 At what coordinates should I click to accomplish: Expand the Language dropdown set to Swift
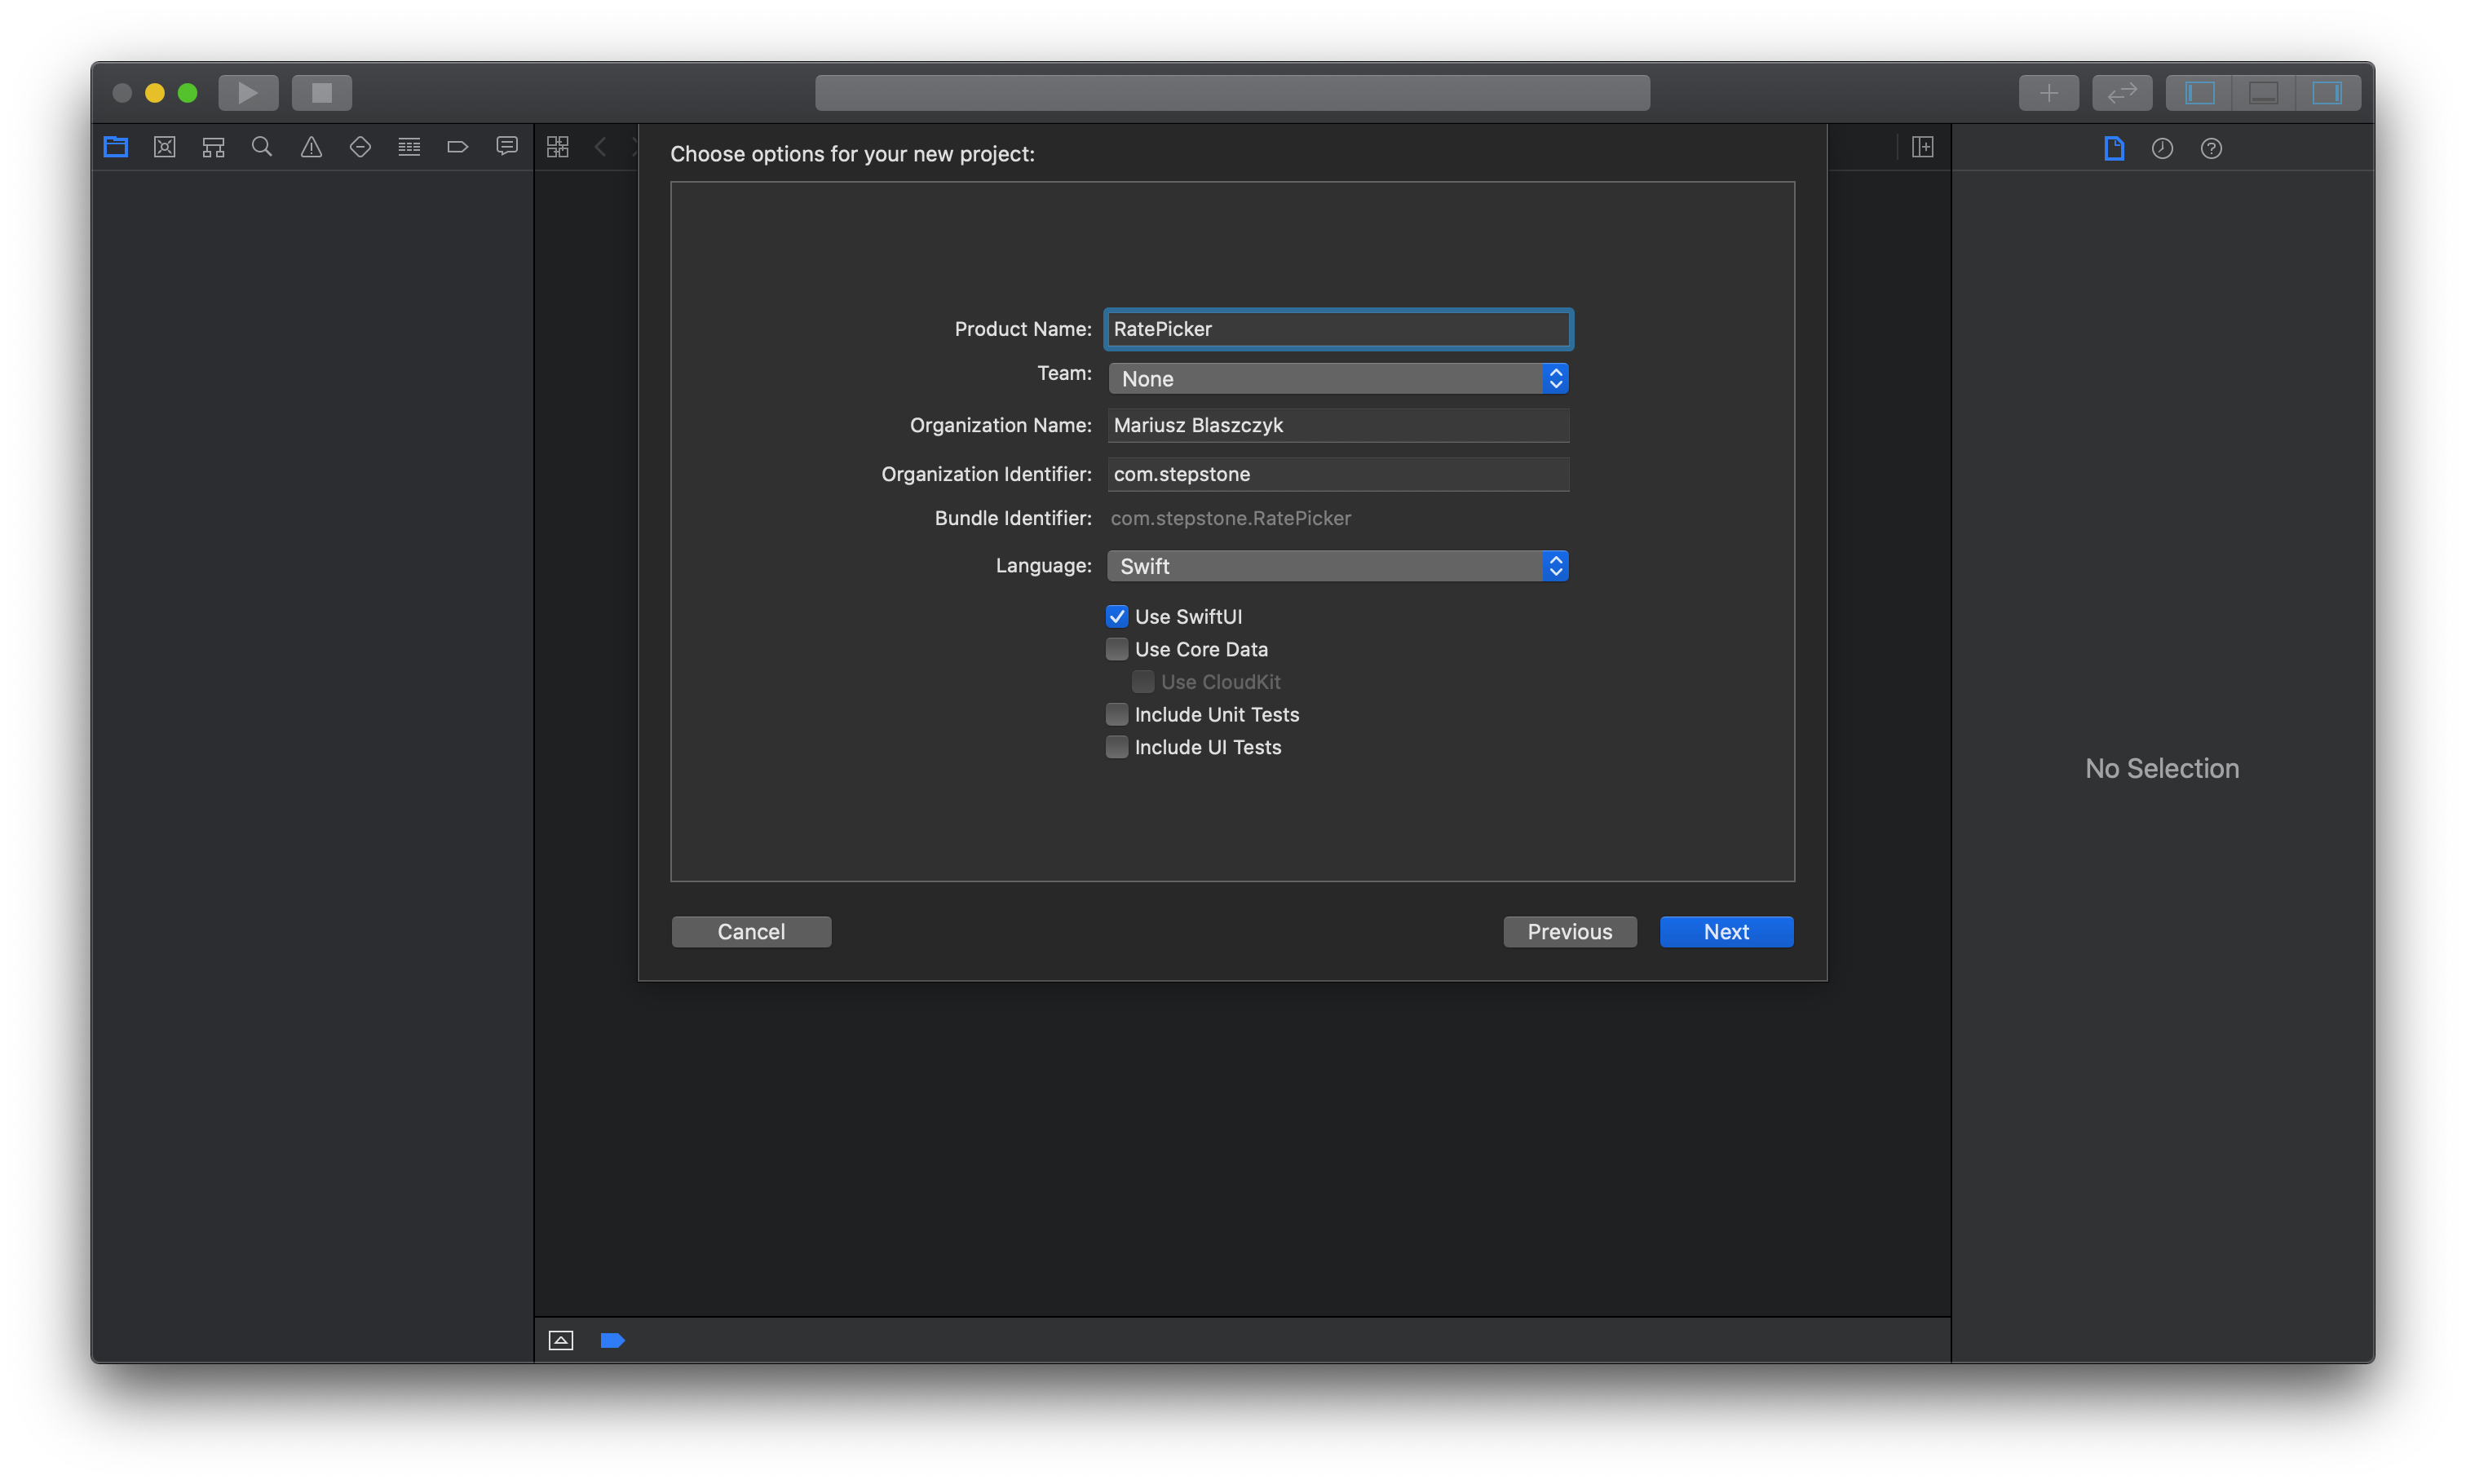[1337, 566]
